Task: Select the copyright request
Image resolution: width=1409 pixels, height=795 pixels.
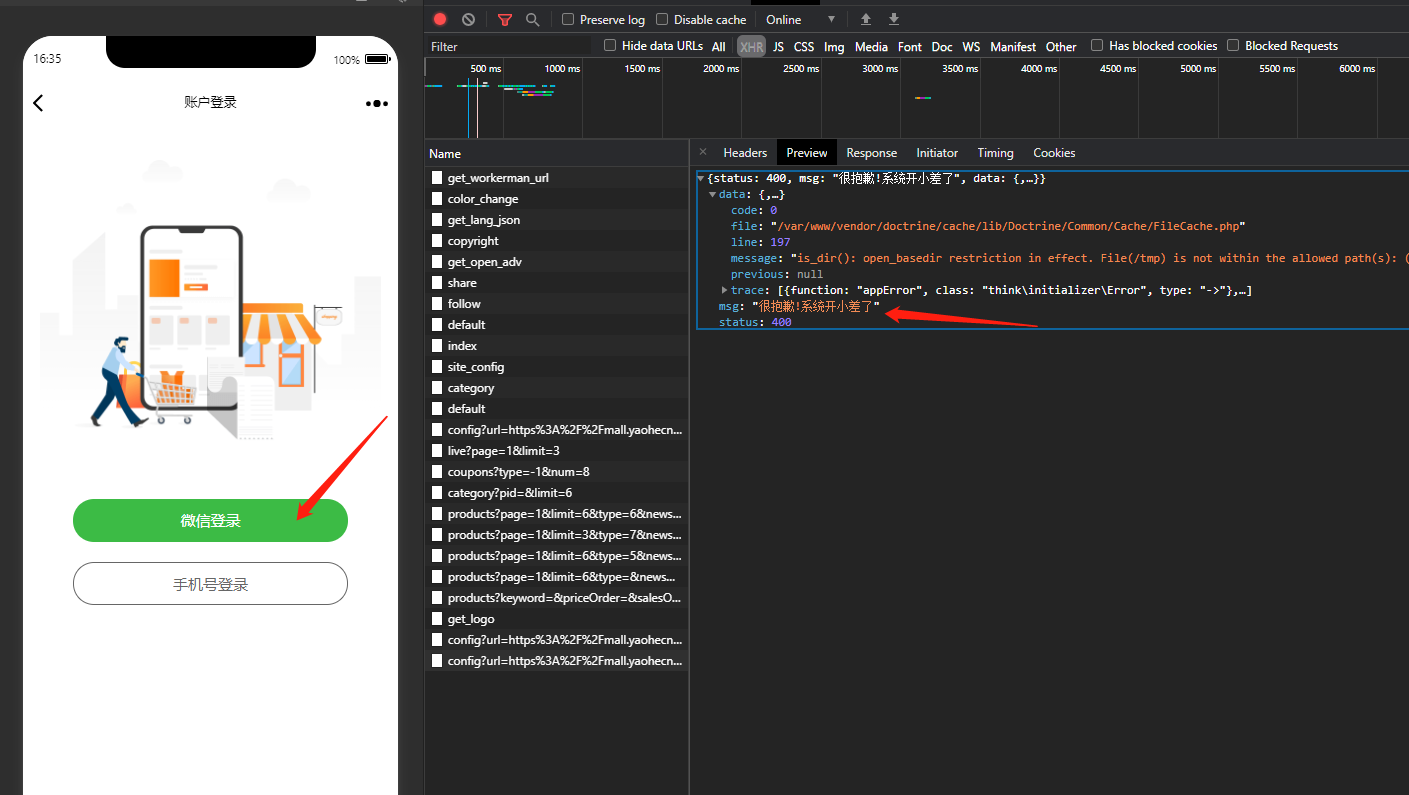Action: pos(556,240)
